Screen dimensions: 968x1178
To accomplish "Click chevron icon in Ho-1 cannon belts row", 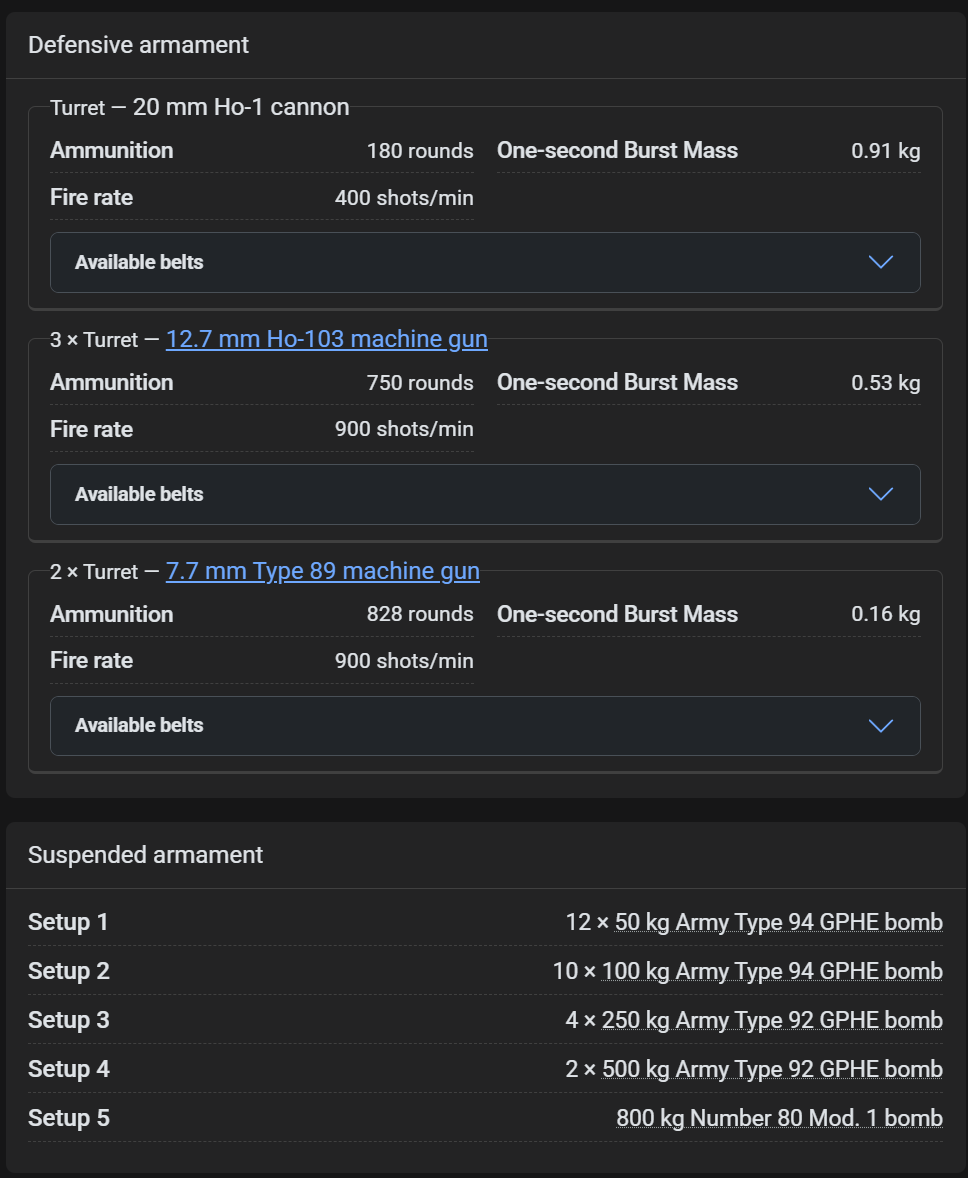I will click(x=881, y=262).
